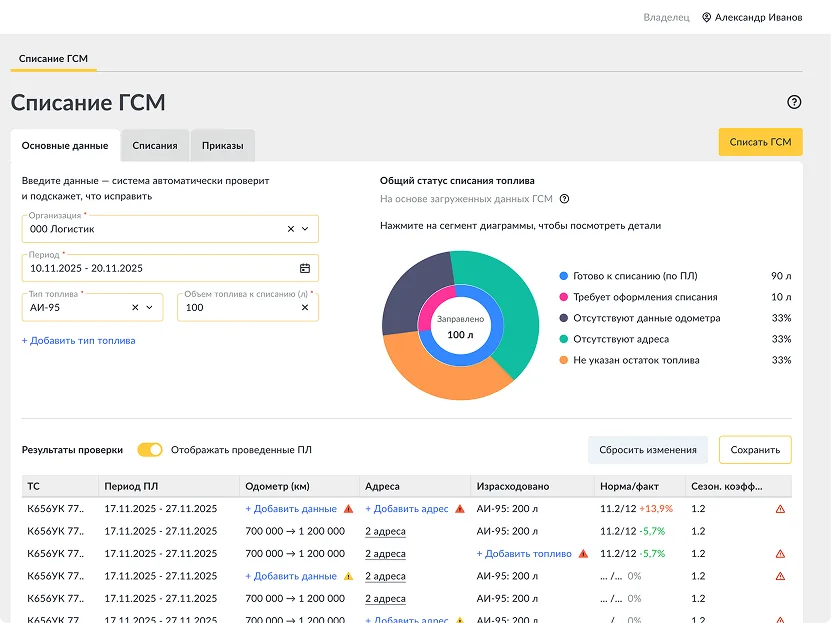Switch to the Списания tab
The width and height of the screenshot is (831, 623).
[x=155, y=146]
